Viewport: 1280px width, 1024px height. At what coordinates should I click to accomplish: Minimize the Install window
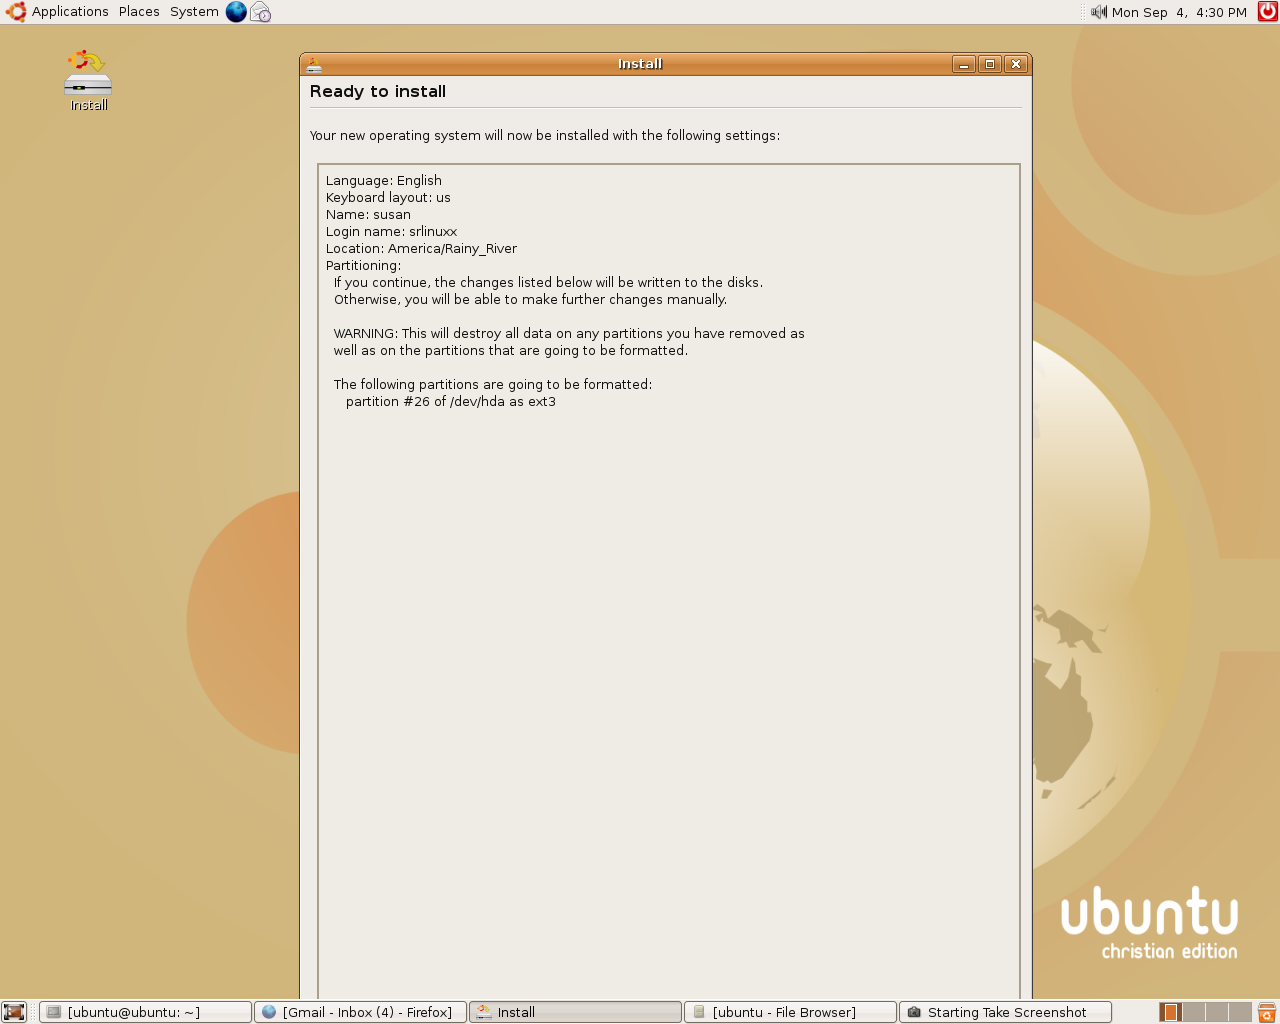pos(964,64)
